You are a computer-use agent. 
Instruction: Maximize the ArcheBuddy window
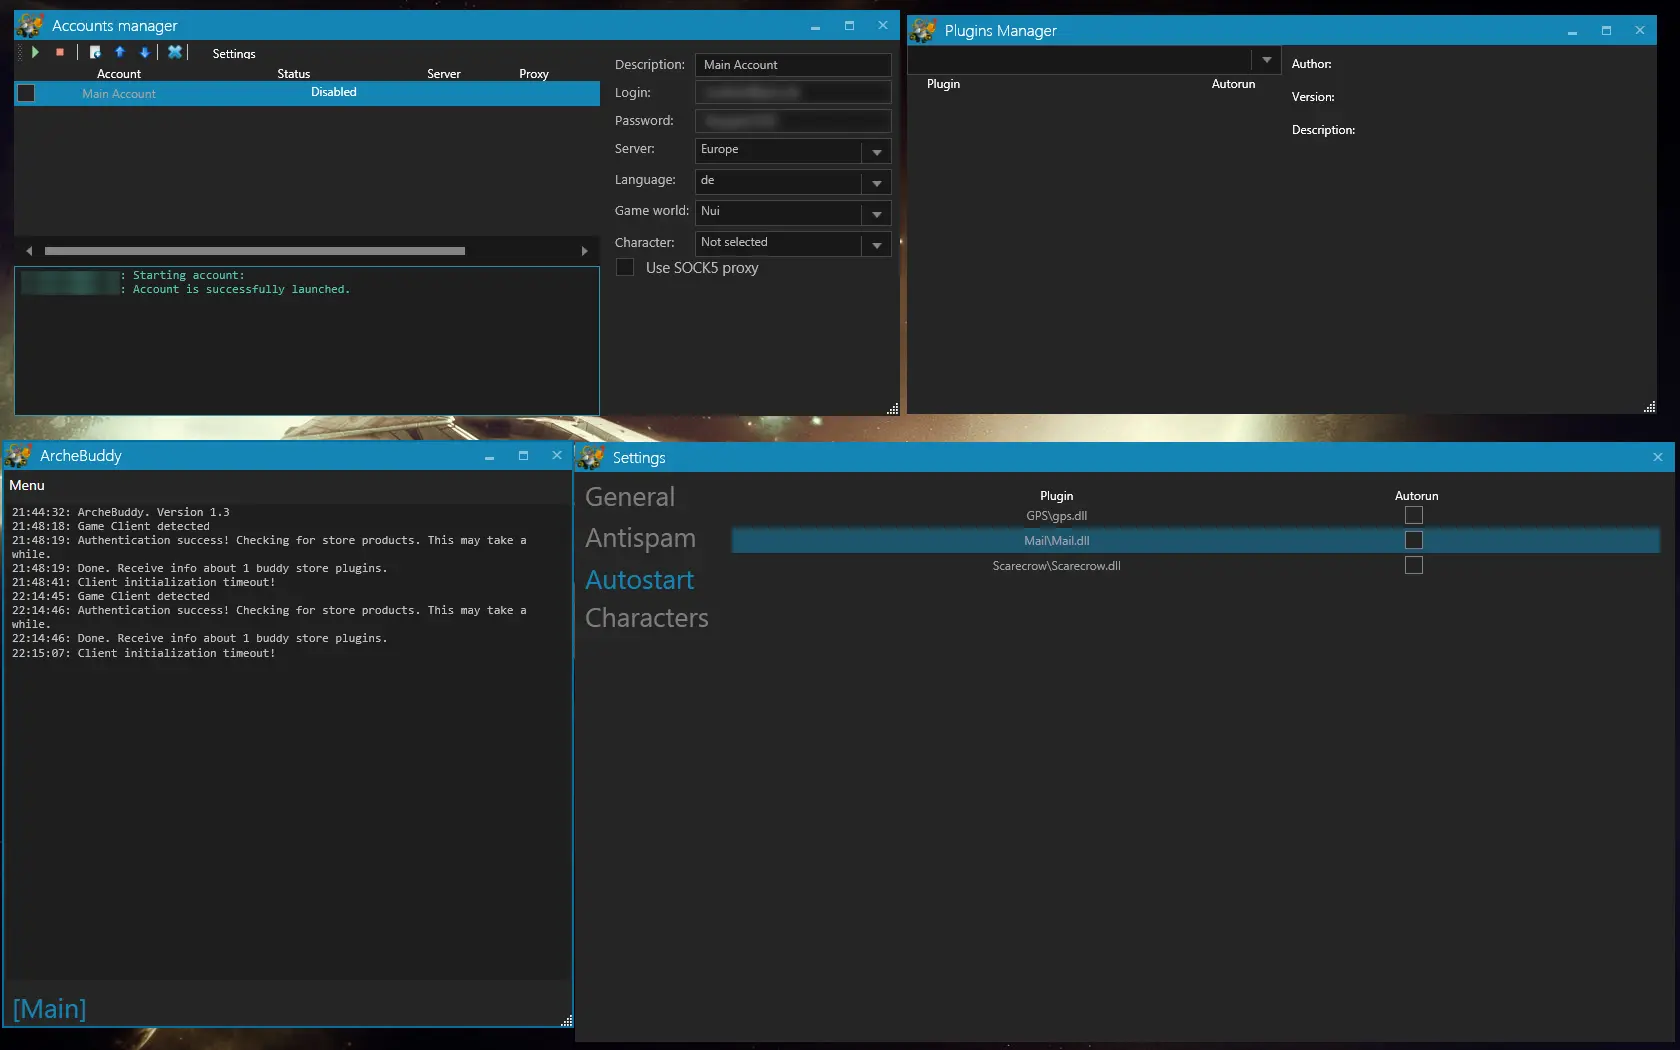(x=523, y=456)
